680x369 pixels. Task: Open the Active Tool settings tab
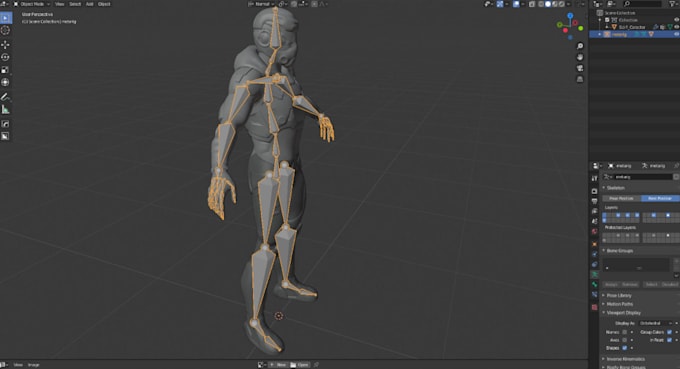(x=594, y=178)
